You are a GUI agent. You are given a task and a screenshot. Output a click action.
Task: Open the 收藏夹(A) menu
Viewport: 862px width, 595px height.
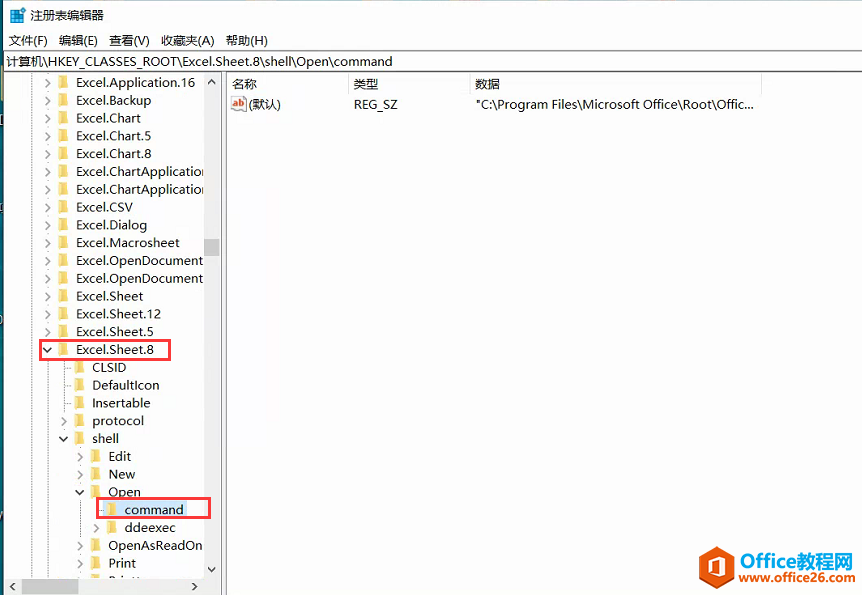point(187,41)
